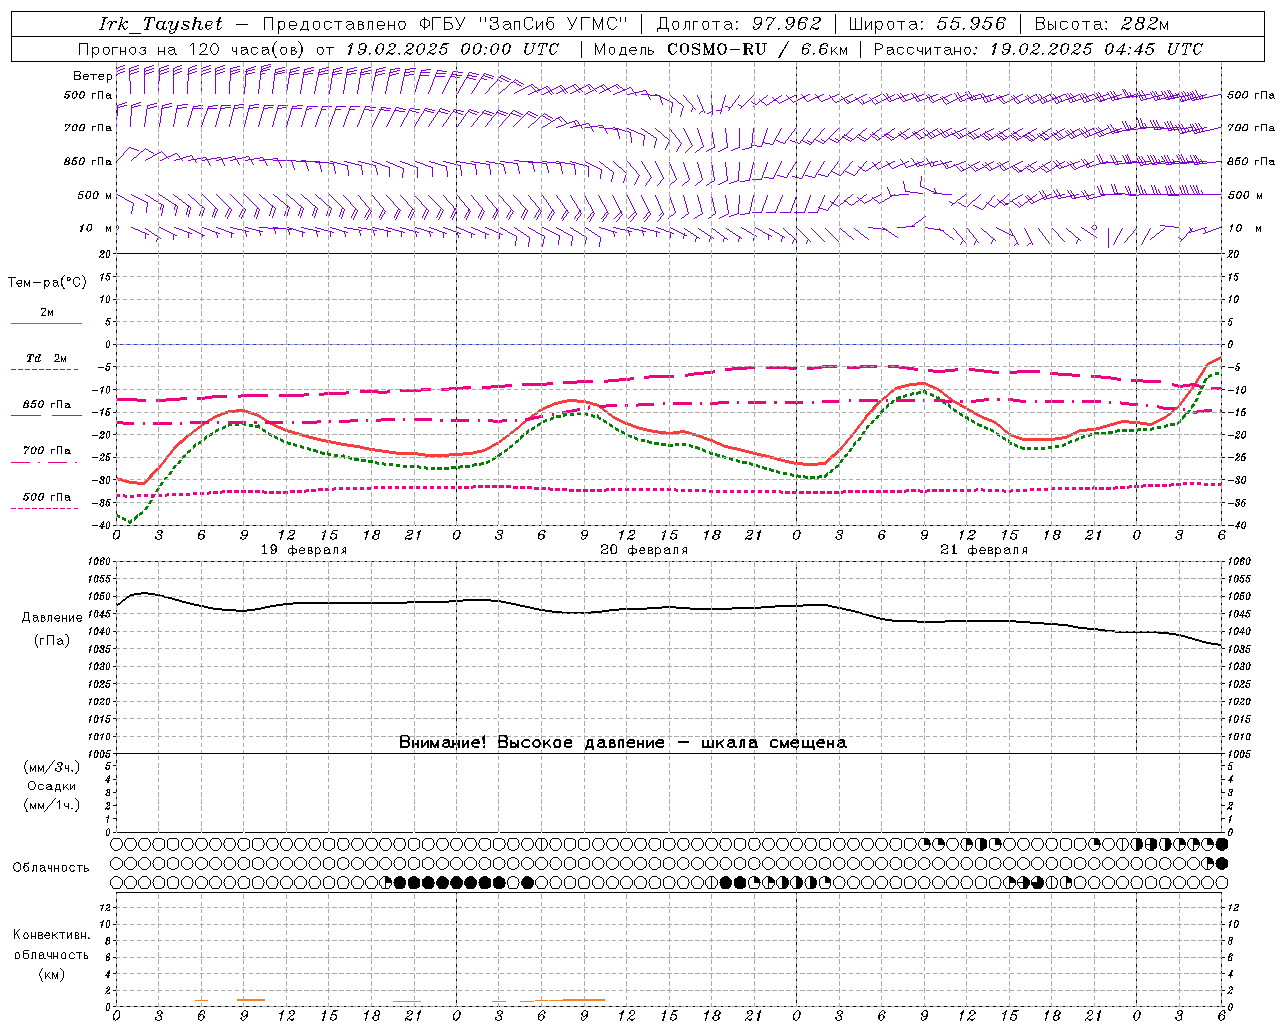Click the model name COSMO-RU / 6.6км
The height and width of the screenshot is (1024, 1280).
tap(757, 49)
